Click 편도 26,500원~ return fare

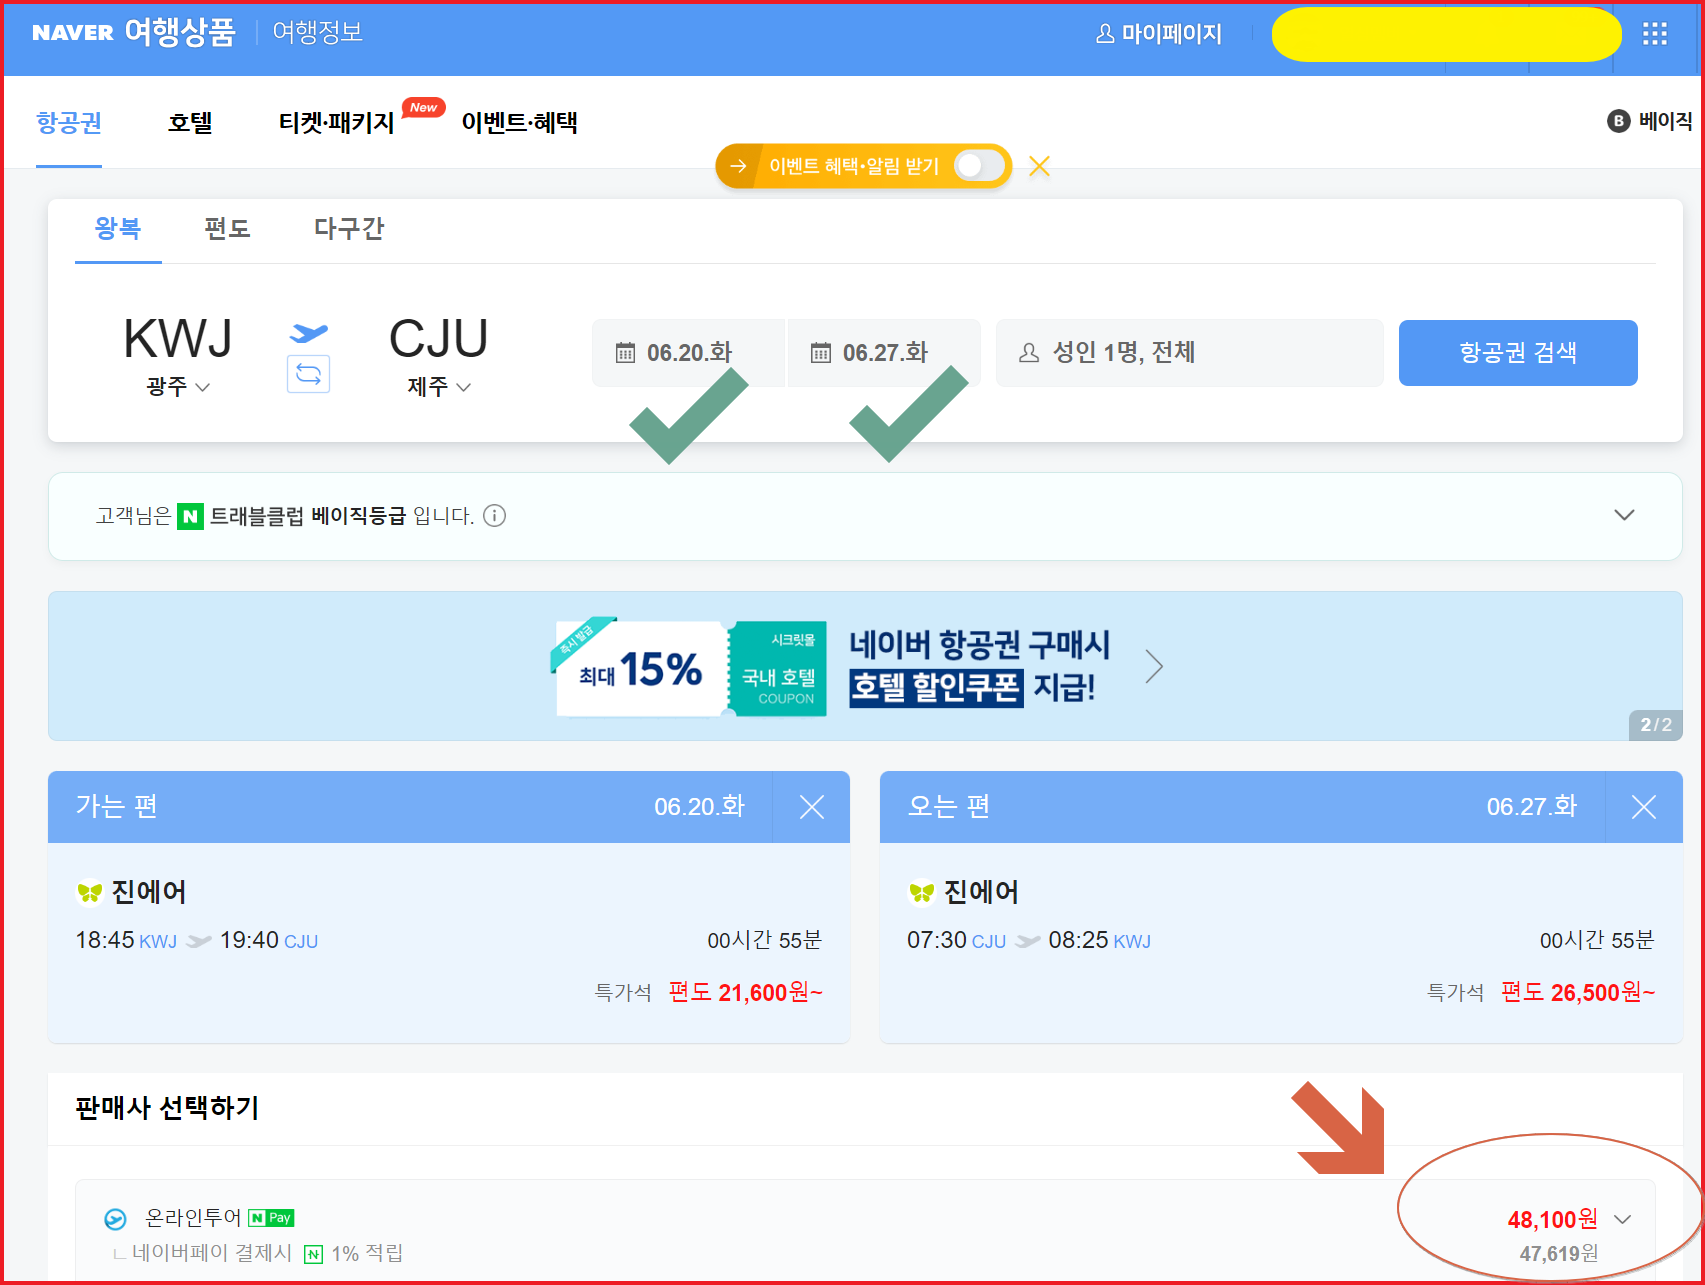tap(1578, 993)
